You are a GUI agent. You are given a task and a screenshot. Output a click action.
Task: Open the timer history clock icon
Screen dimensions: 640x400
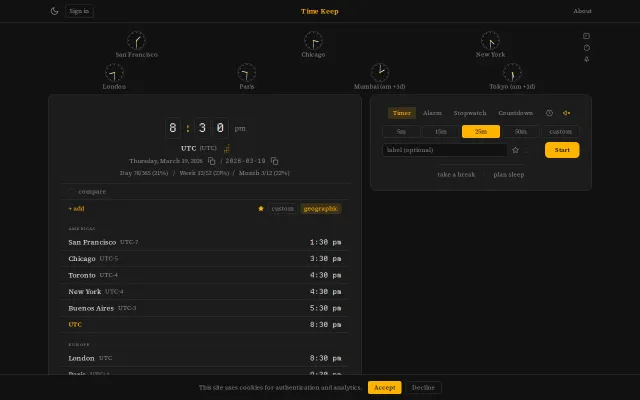tap(549, 113)
